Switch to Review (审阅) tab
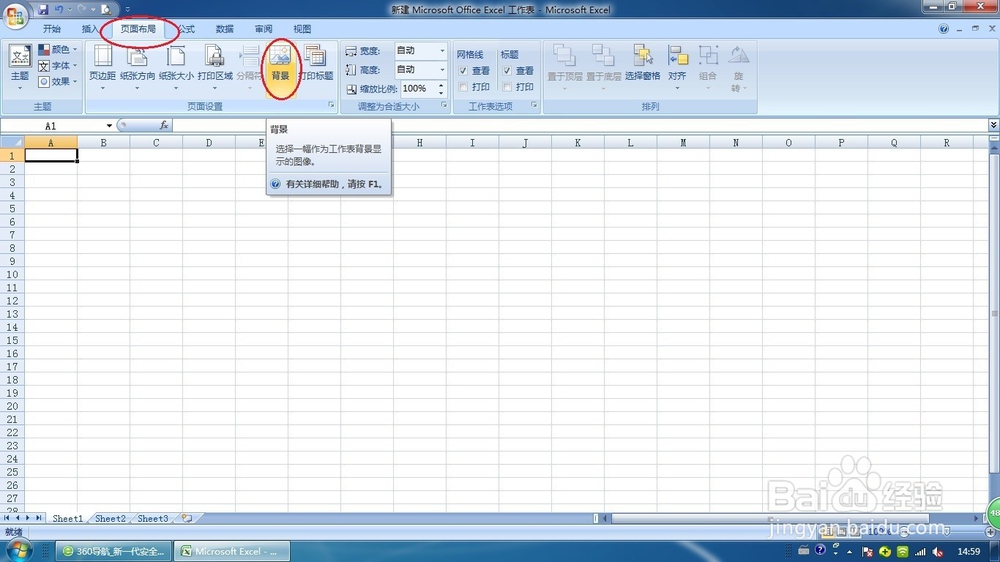The height and width of the screenshot is (562, 1000). coord(263,29)
